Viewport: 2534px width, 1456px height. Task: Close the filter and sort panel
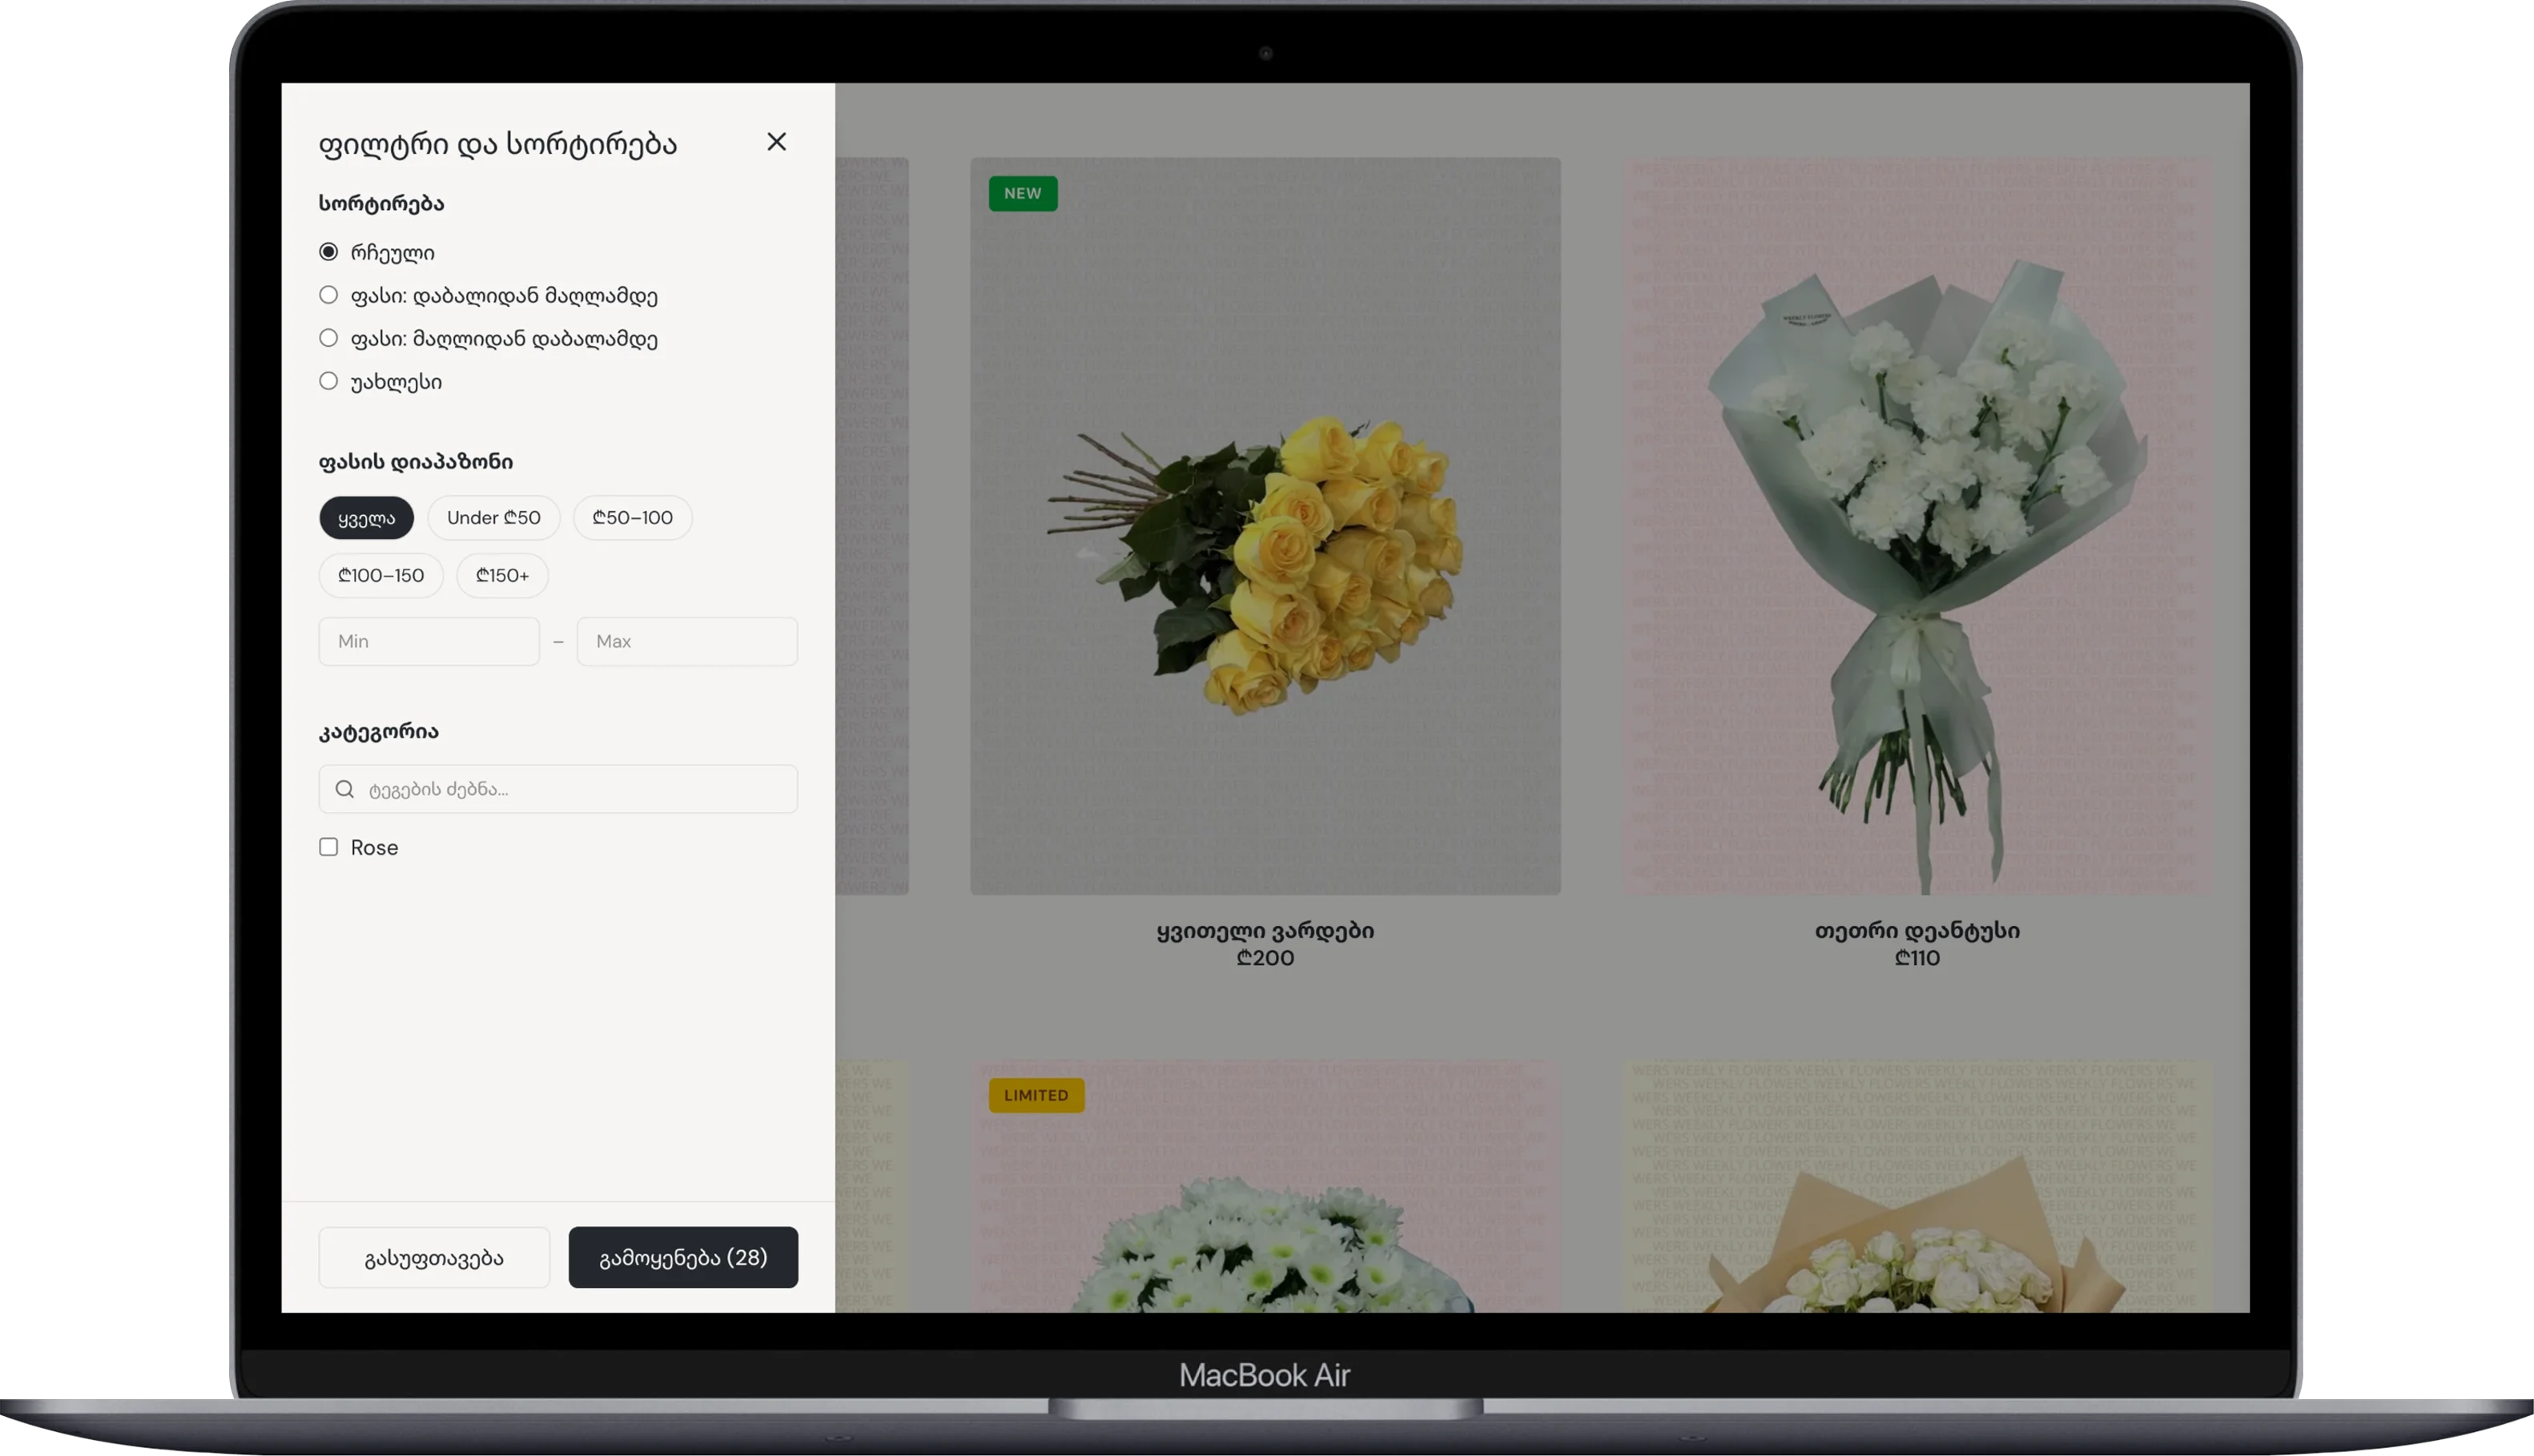(776, 142)
